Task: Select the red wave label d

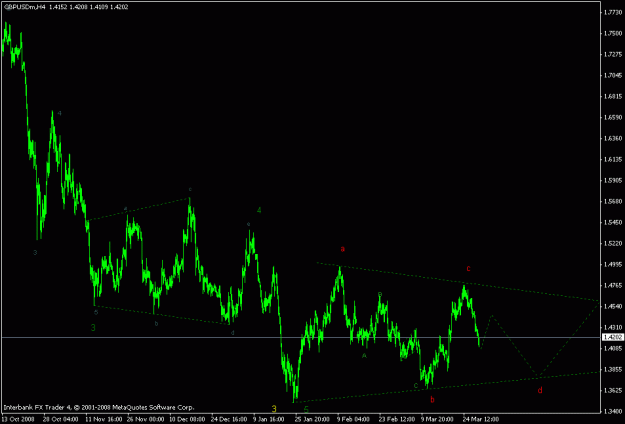Action: pos(540,390)
